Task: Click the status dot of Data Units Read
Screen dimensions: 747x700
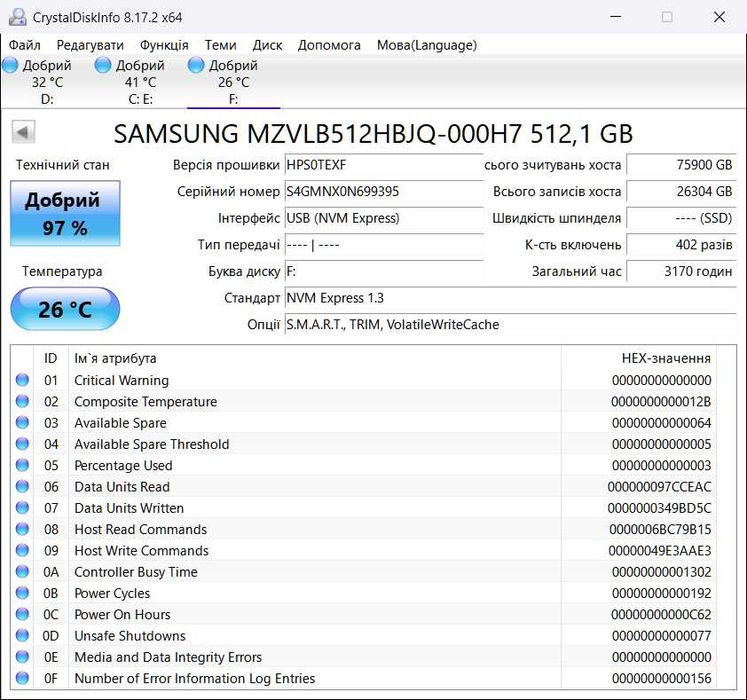Action: [22, 486]
